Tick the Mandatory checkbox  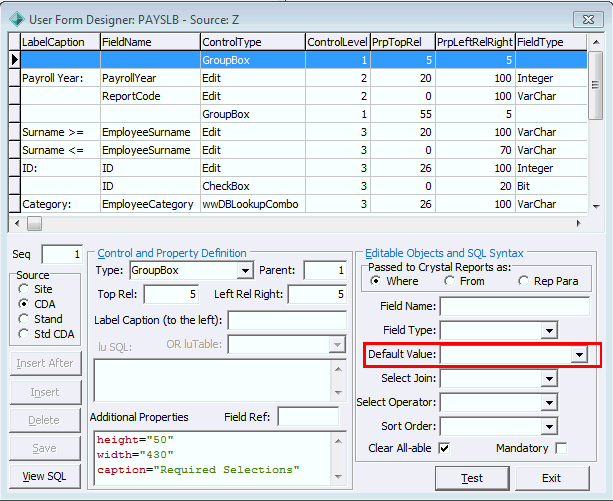tap(561, 448)
